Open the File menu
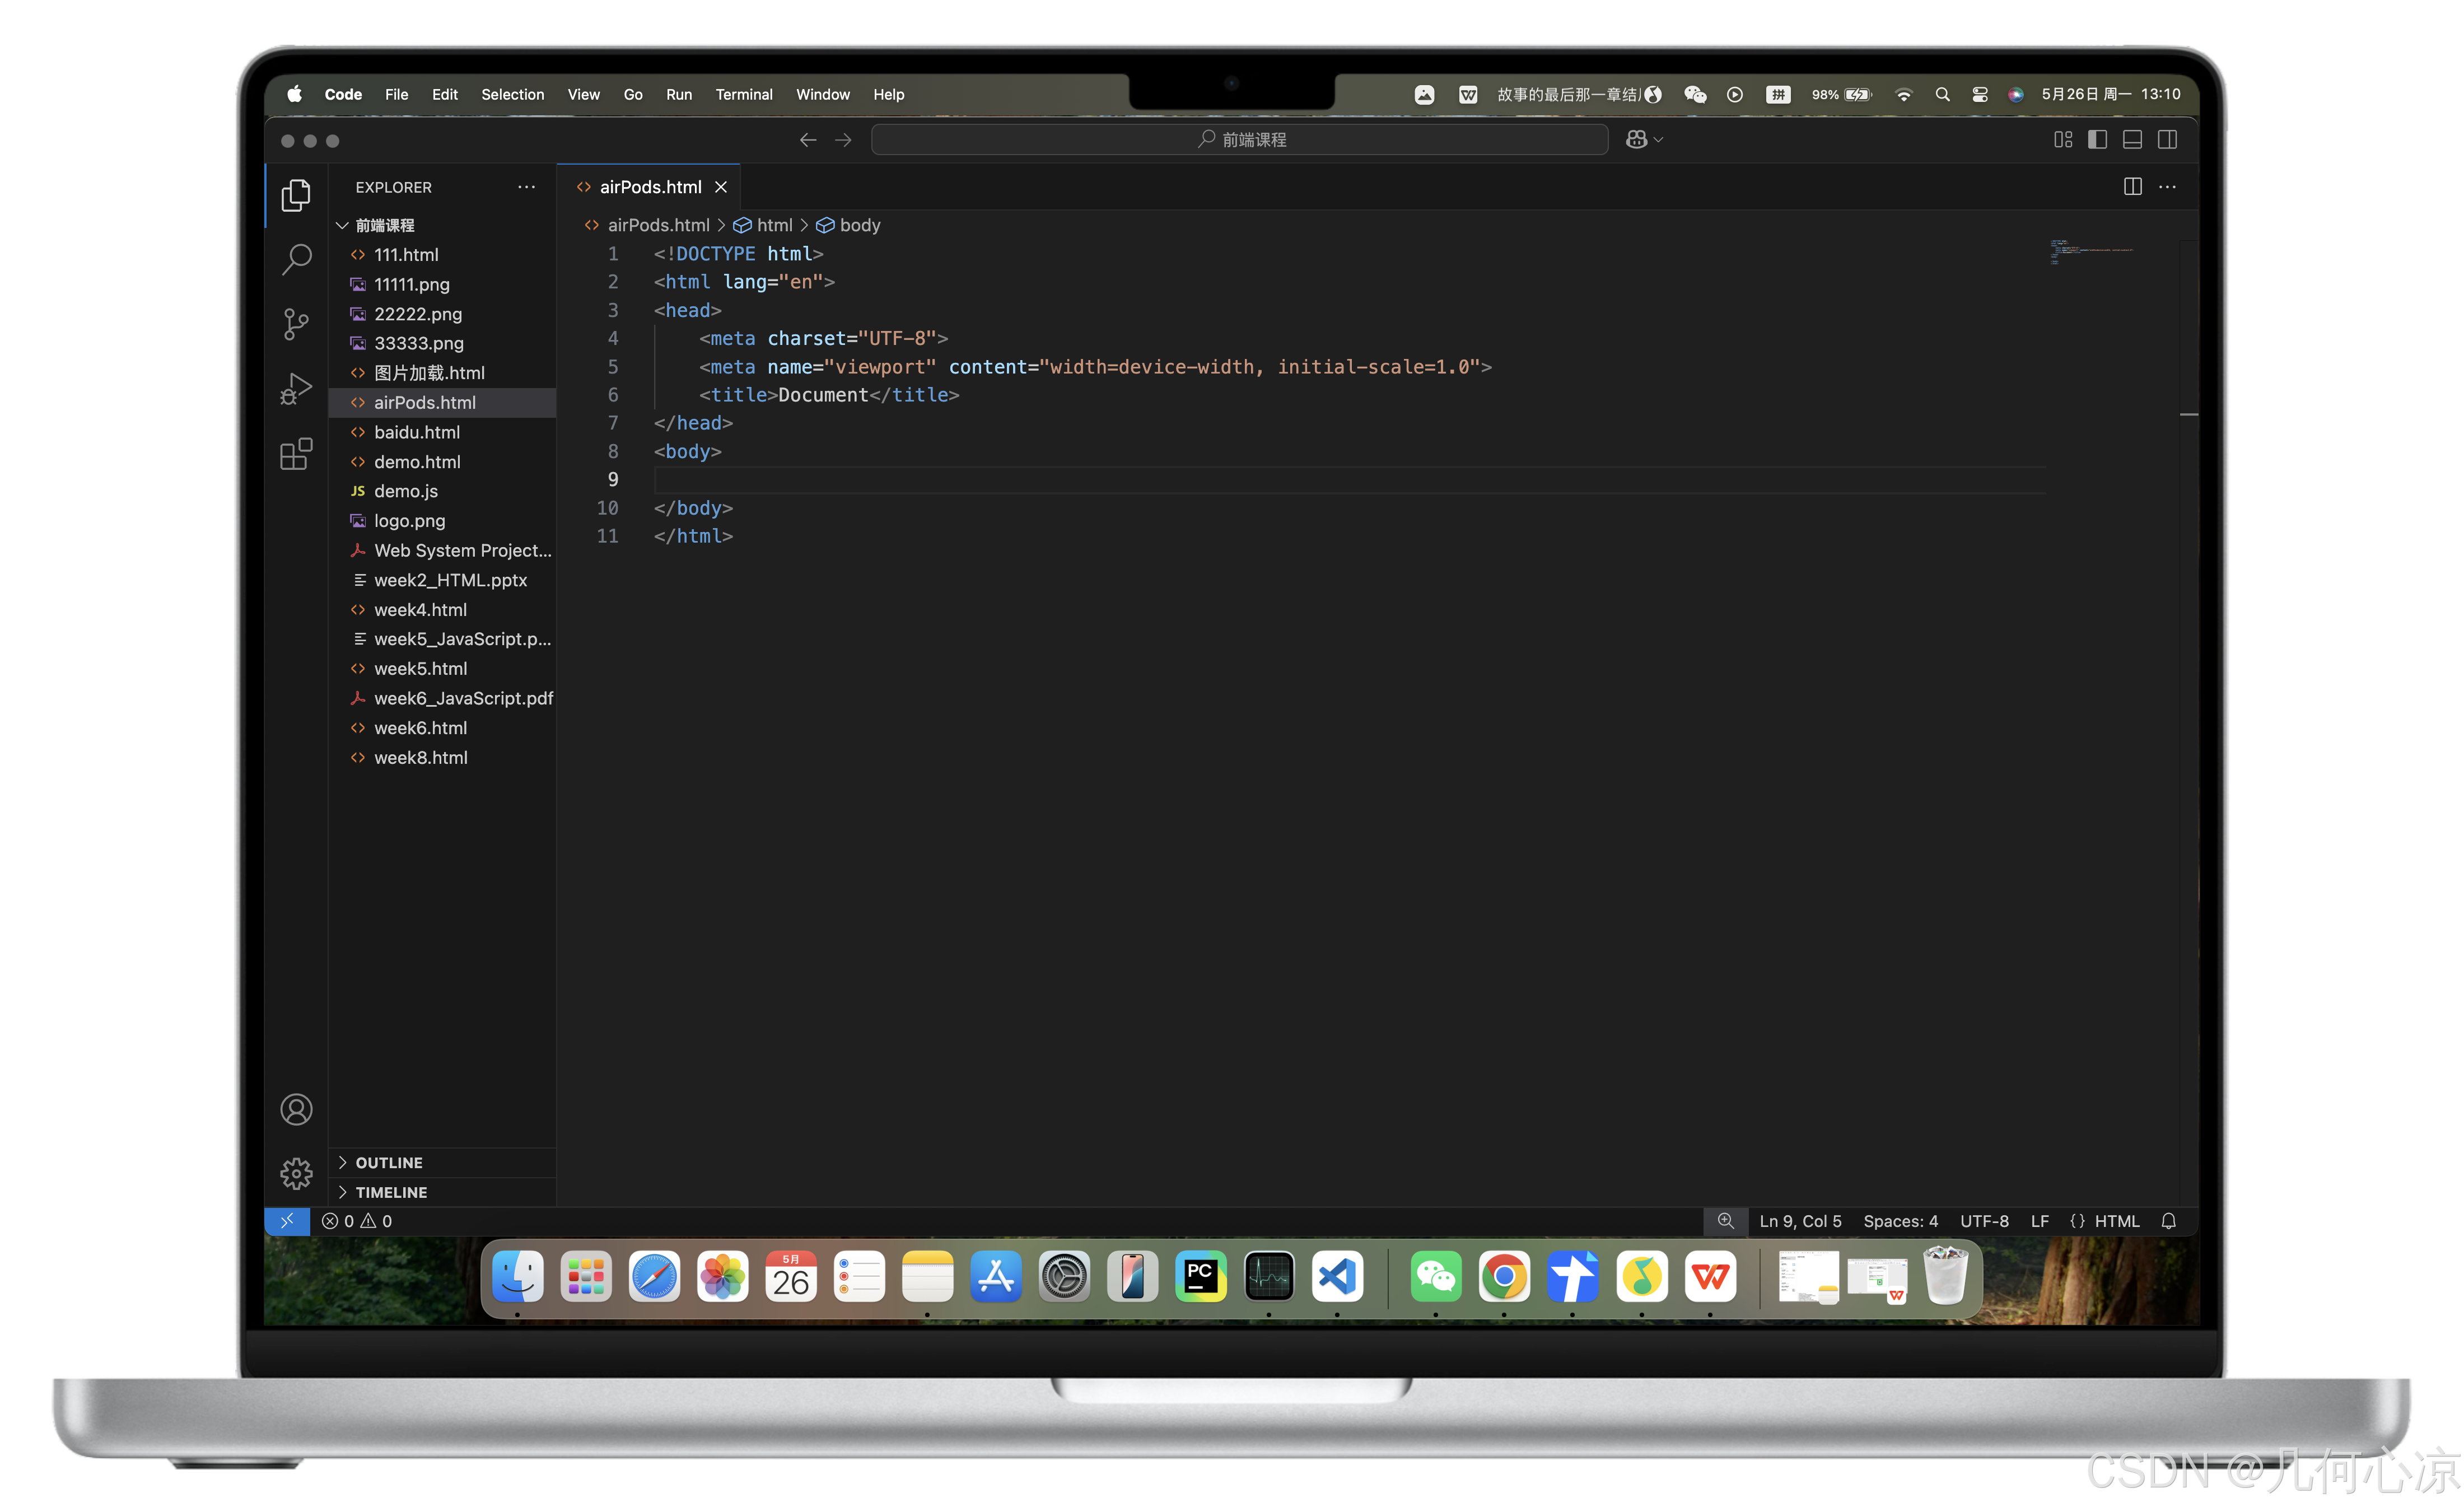The height and width of the screenshot is (1512, 2464). tap(396, 94)
